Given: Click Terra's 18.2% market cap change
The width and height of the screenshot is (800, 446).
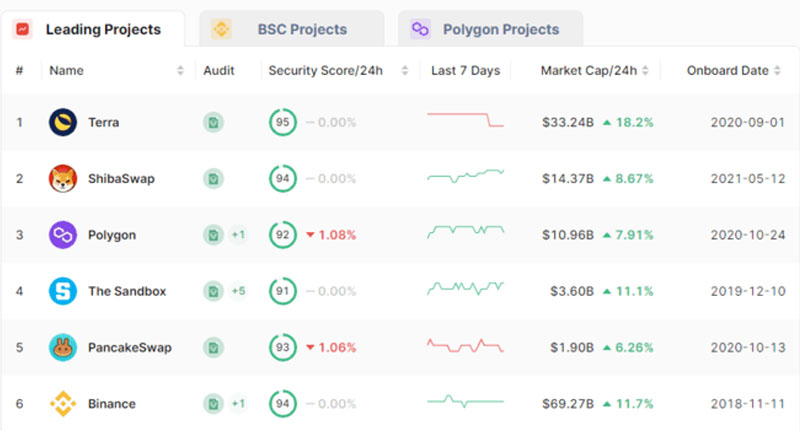Looking at the screenshot, I should pyautogui.click(x=628, y=122).
